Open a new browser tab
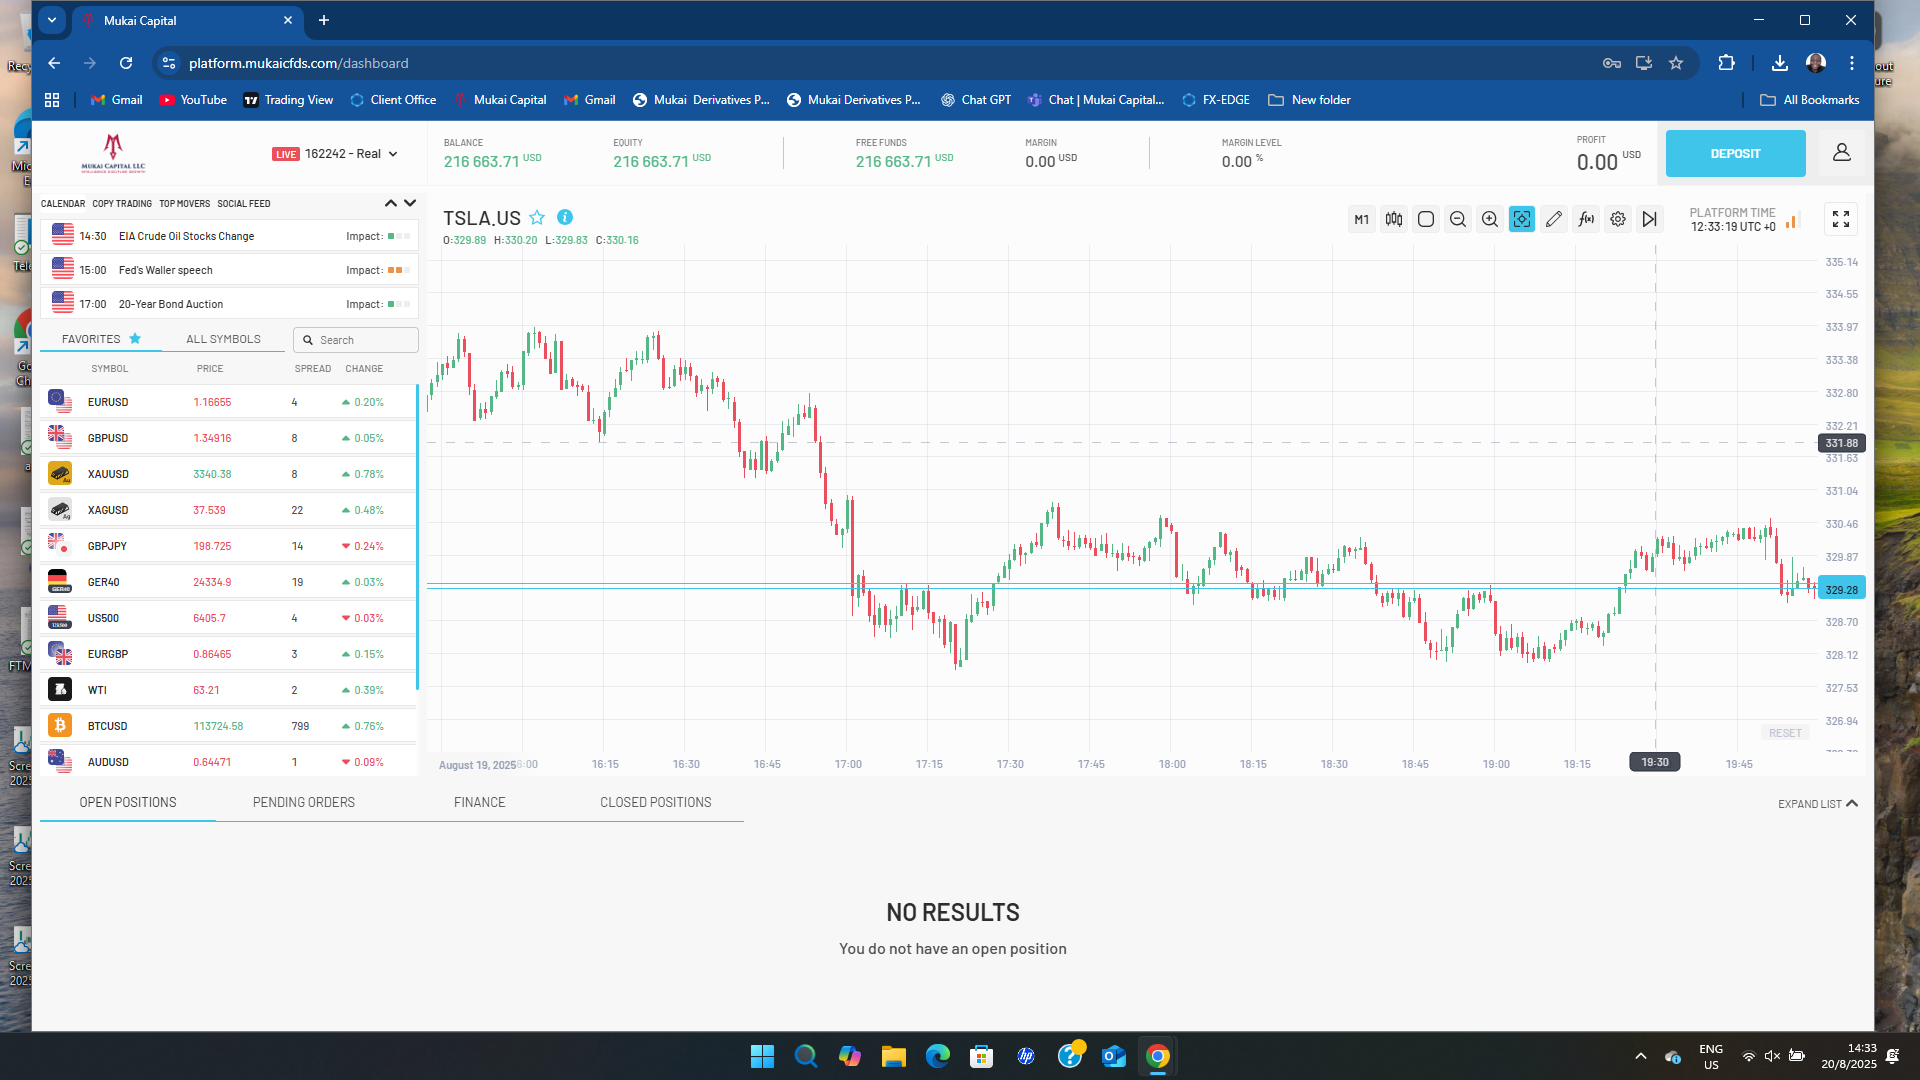 [324, 20]
